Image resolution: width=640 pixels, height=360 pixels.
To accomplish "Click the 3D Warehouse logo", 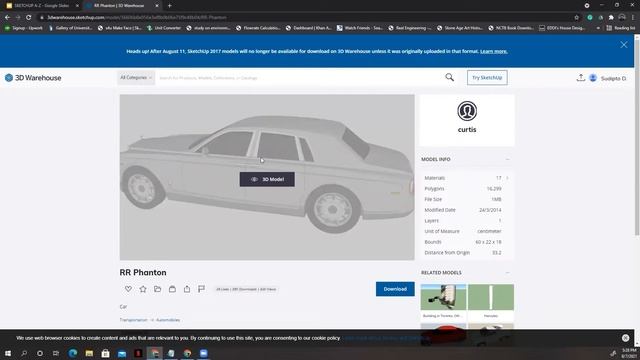I will click(33, 78).
